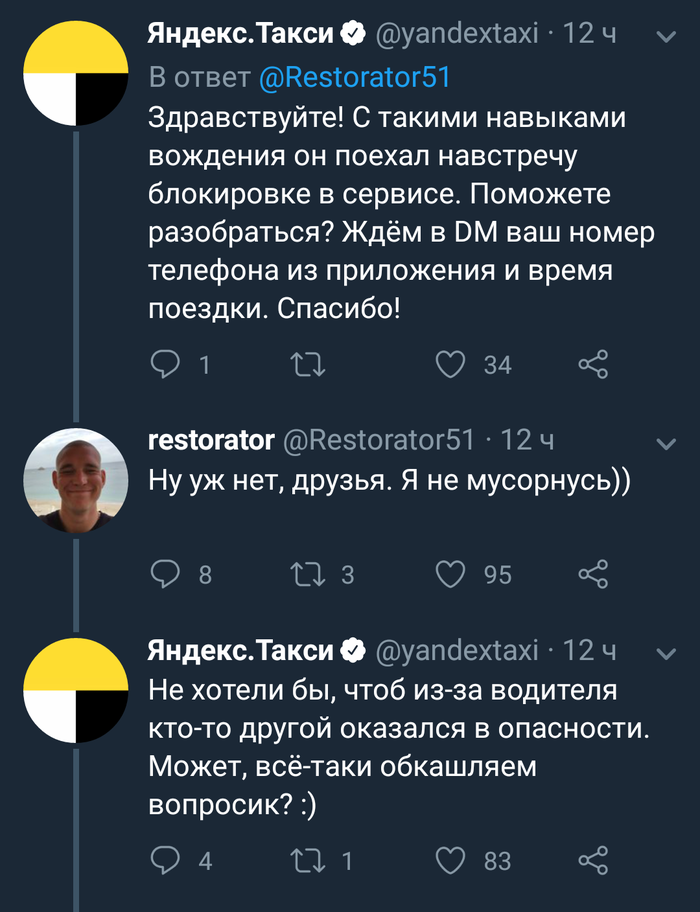
Task: Click the restorator display name
Action: click(210, 440)
